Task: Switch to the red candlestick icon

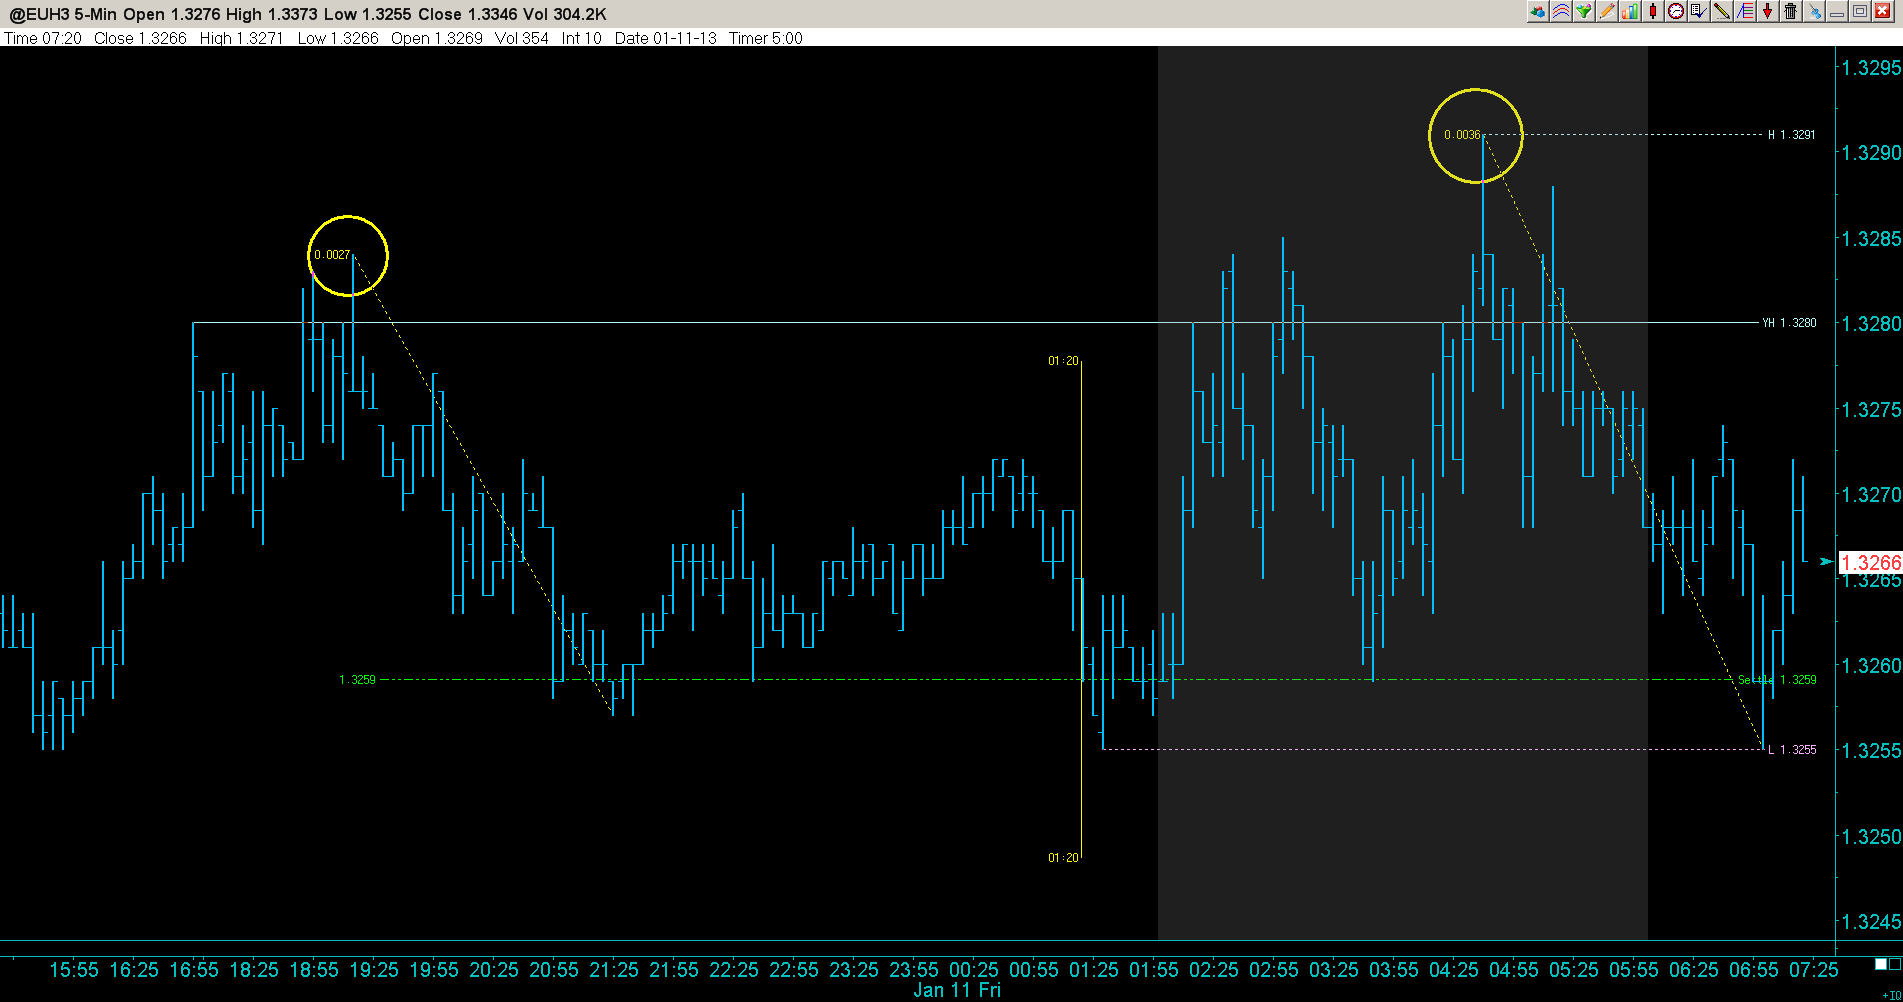Action: coord(1653,11)
